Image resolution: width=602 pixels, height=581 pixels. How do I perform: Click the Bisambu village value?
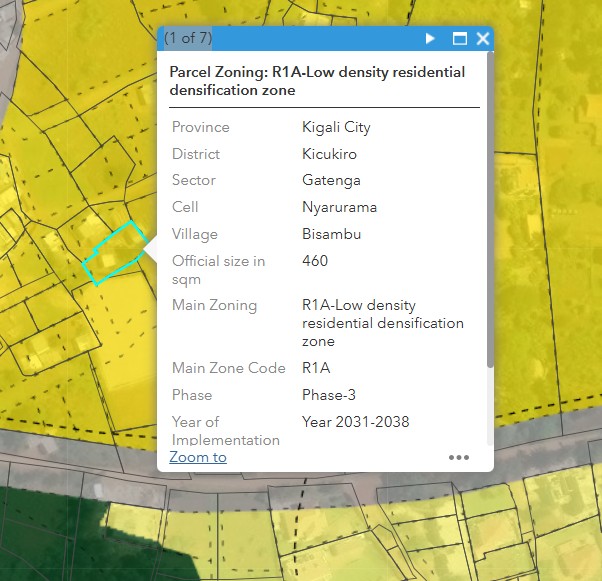332,234
